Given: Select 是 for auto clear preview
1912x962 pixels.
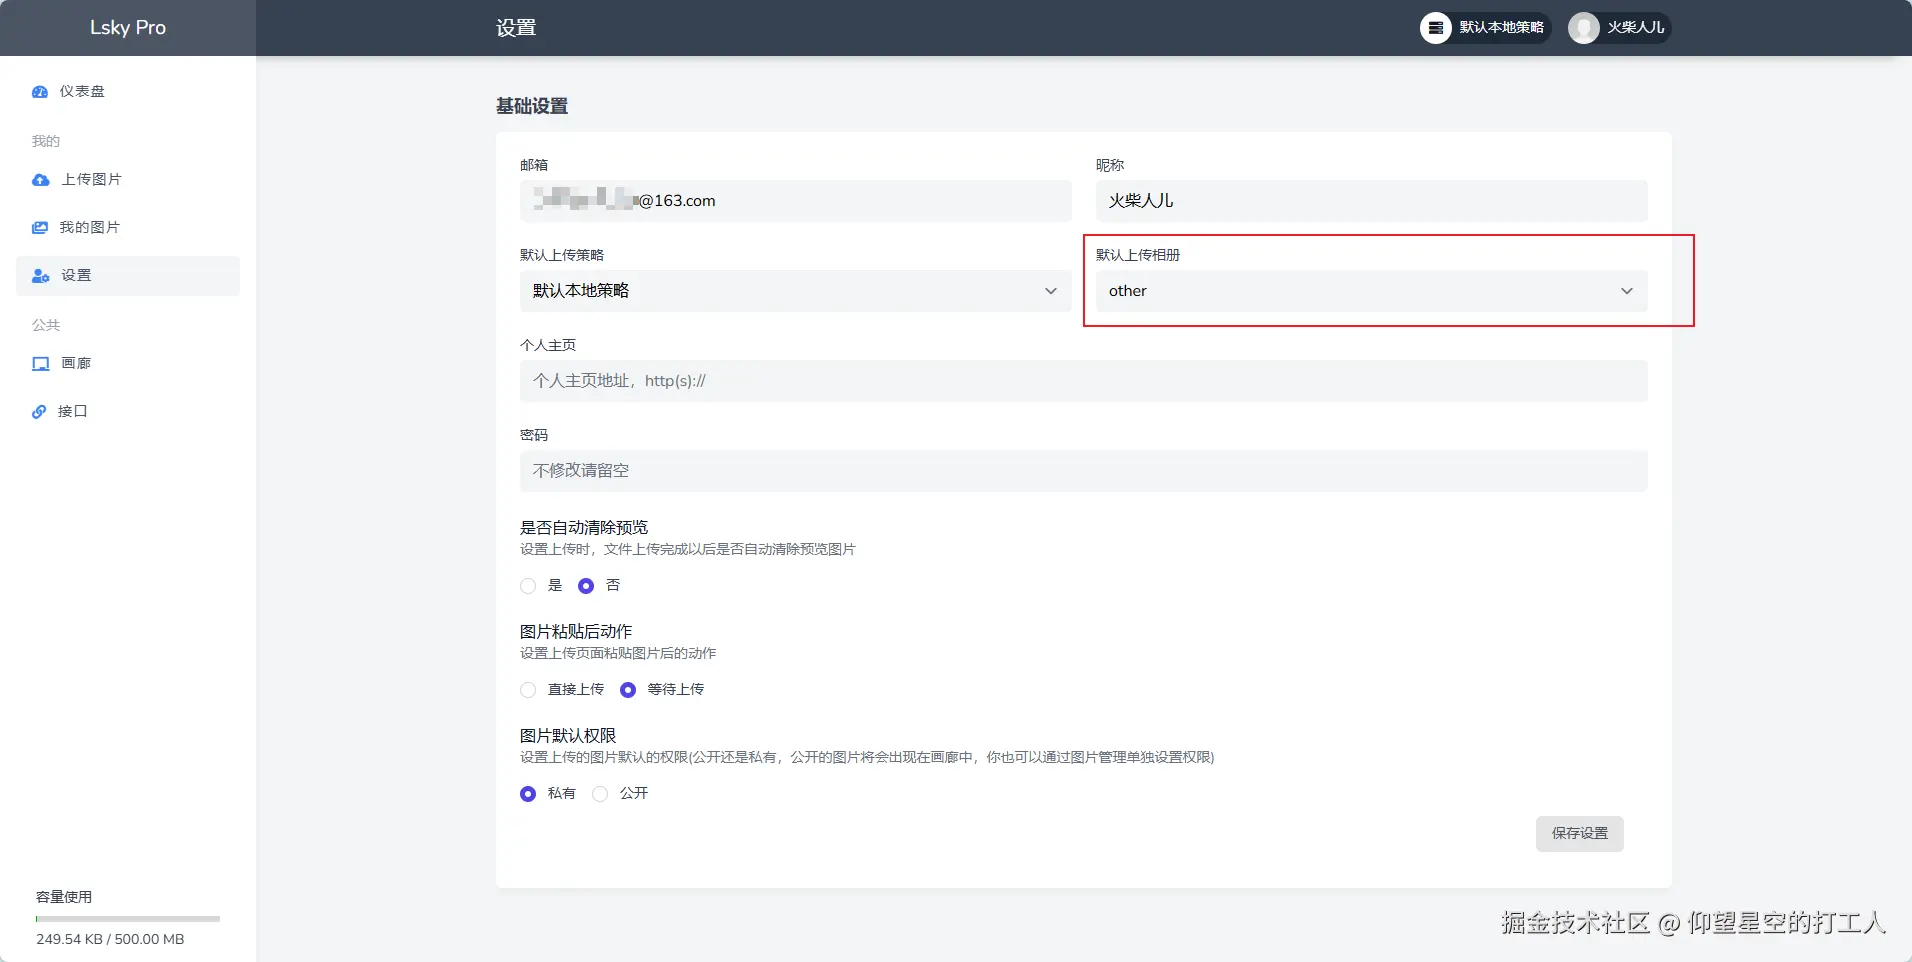Looking at the screenshot, I should pyautogui.click(x=528, y=586).
